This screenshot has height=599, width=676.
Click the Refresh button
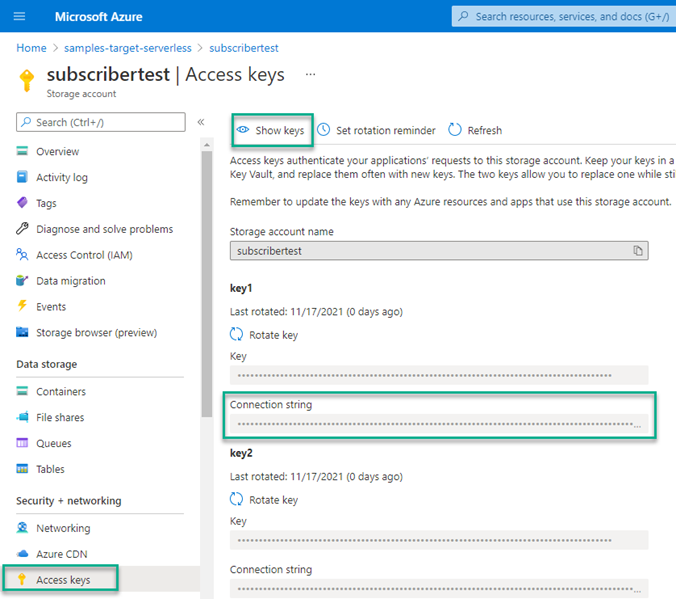(475, 130)
